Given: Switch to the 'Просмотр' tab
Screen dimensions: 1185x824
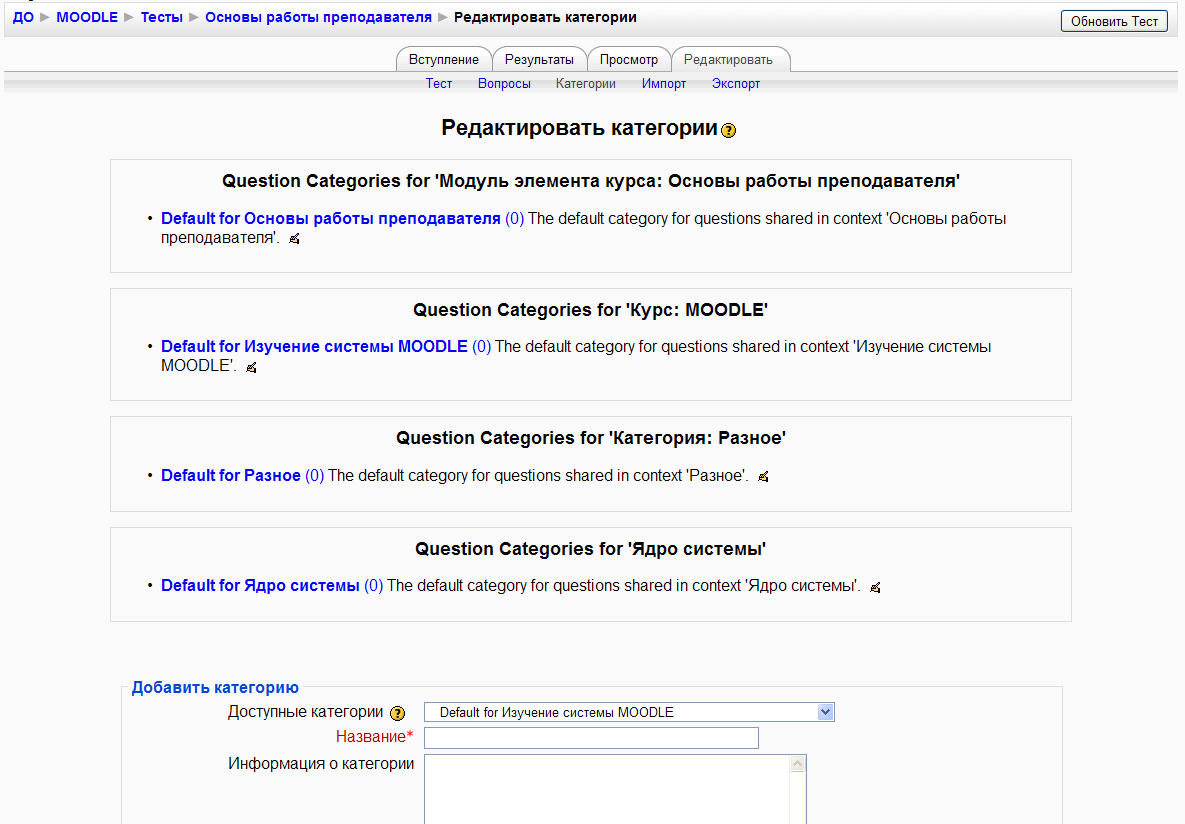Looking at the screenshot, I should point(629,60).
